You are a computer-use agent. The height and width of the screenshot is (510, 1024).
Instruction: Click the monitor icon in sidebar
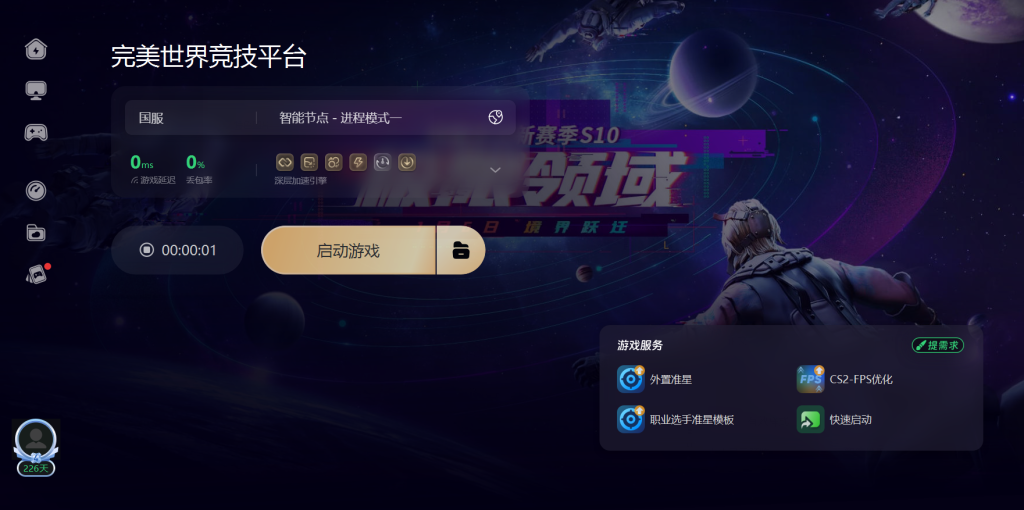pos(36,90)
